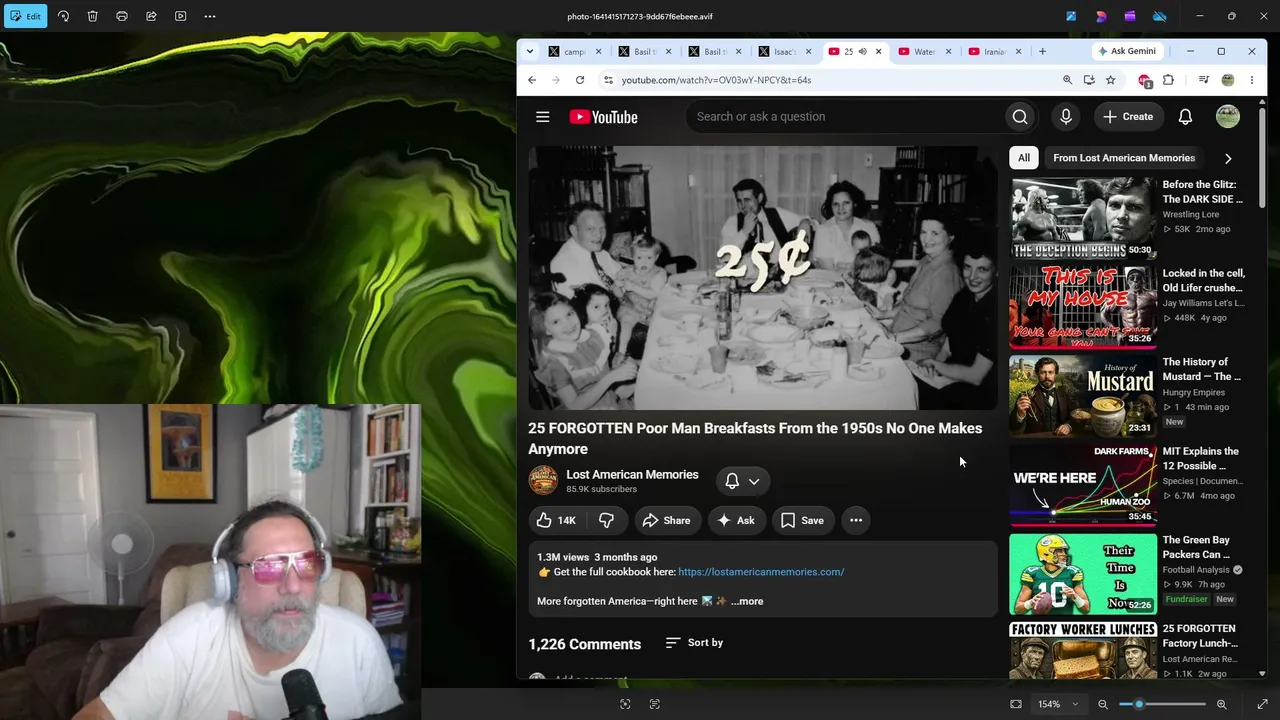
Task: Open Chrome's three-dot menu
Action: (1252, 80)
